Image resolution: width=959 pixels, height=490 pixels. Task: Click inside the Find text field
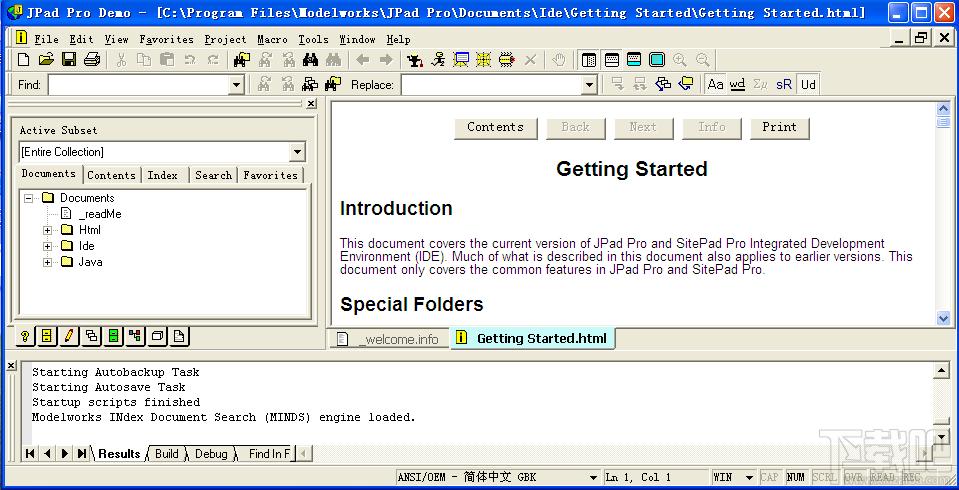tap(139, 85)
